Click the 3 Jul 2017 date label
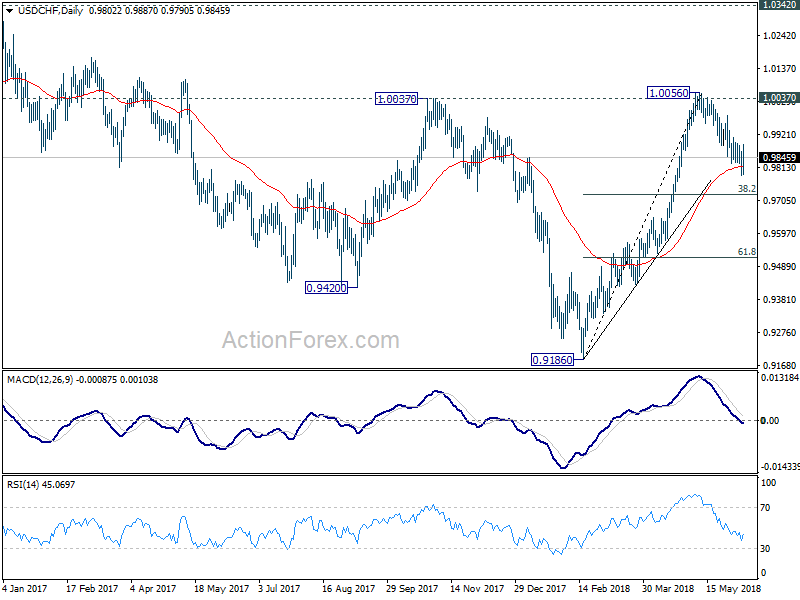 tap(279, 588)
